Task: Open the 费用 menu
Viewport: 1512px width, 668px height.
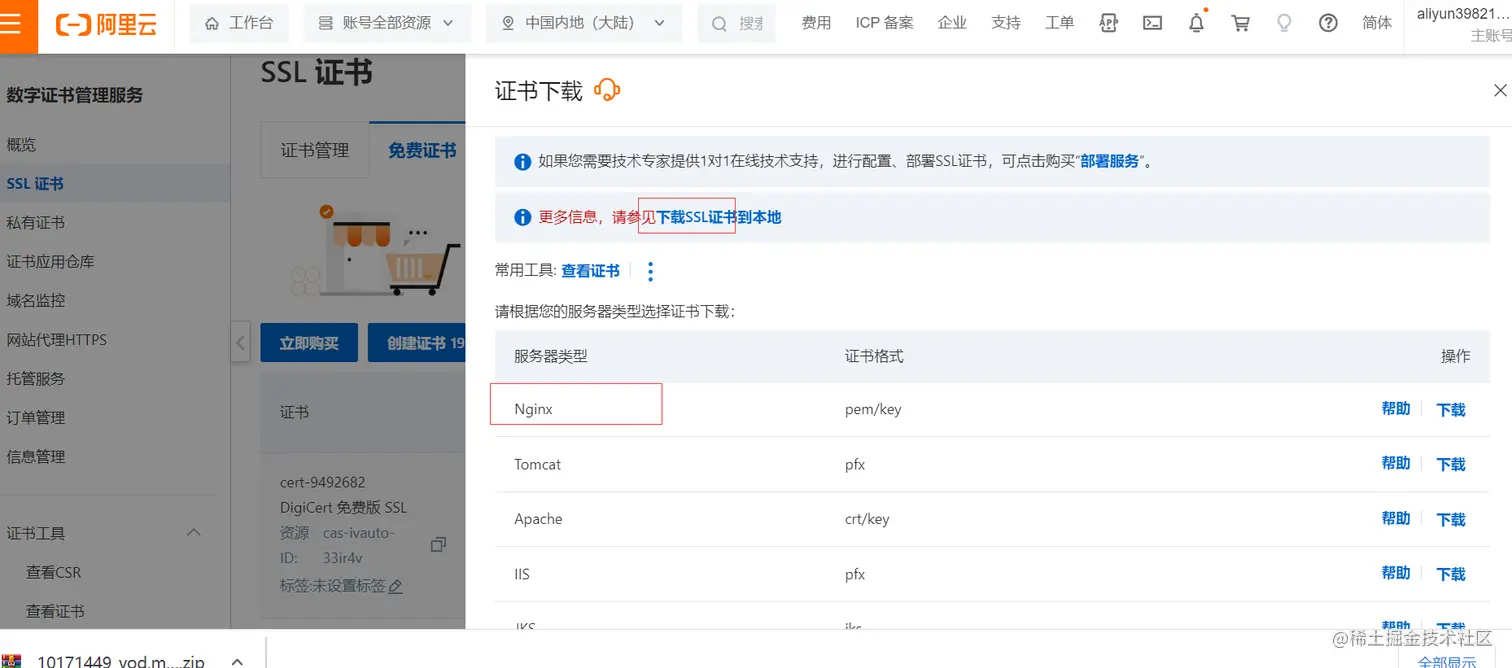Action: (x=816, y=23)
